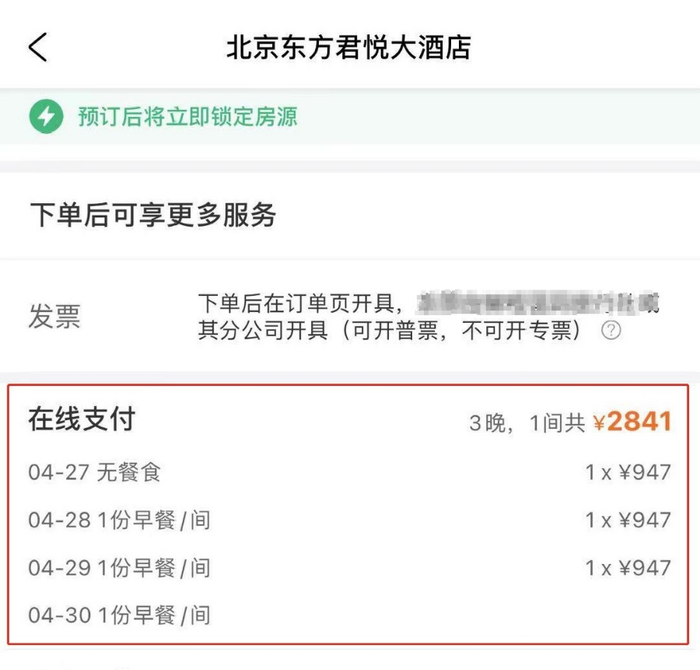Image resolution: width=700 pixels, height=670 pixels.
Task: Open the invoice help question mark icon
Action: click(611, 330)
